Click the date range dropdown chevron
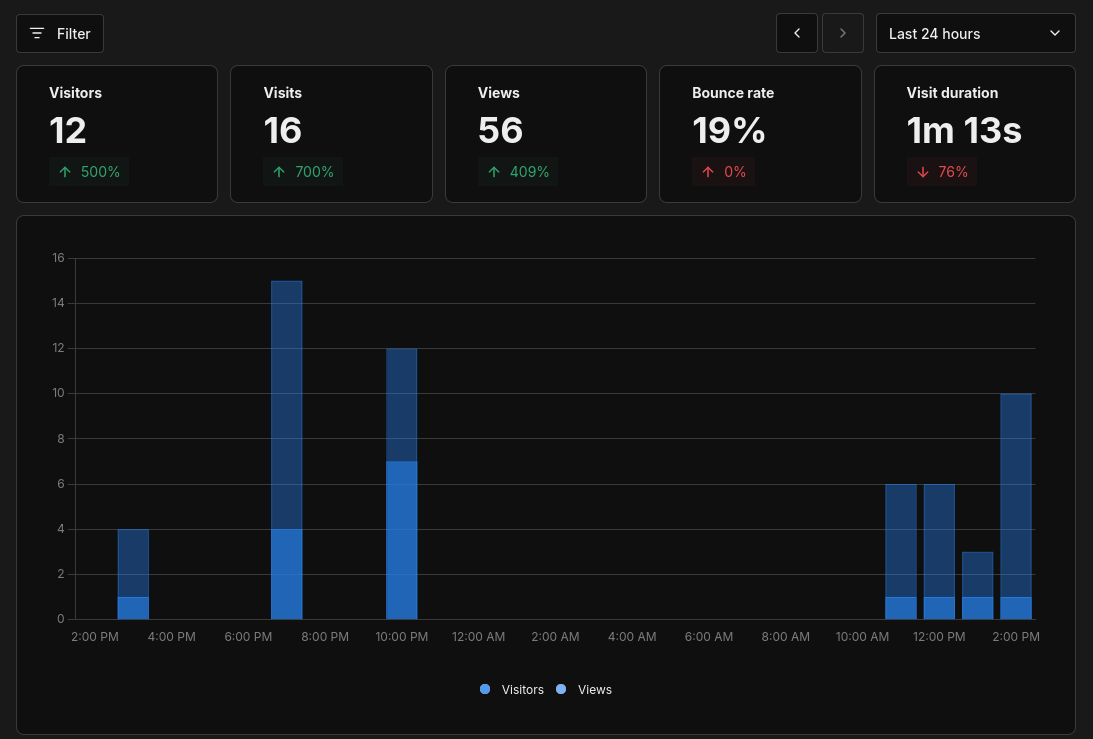 point(1055,33)
